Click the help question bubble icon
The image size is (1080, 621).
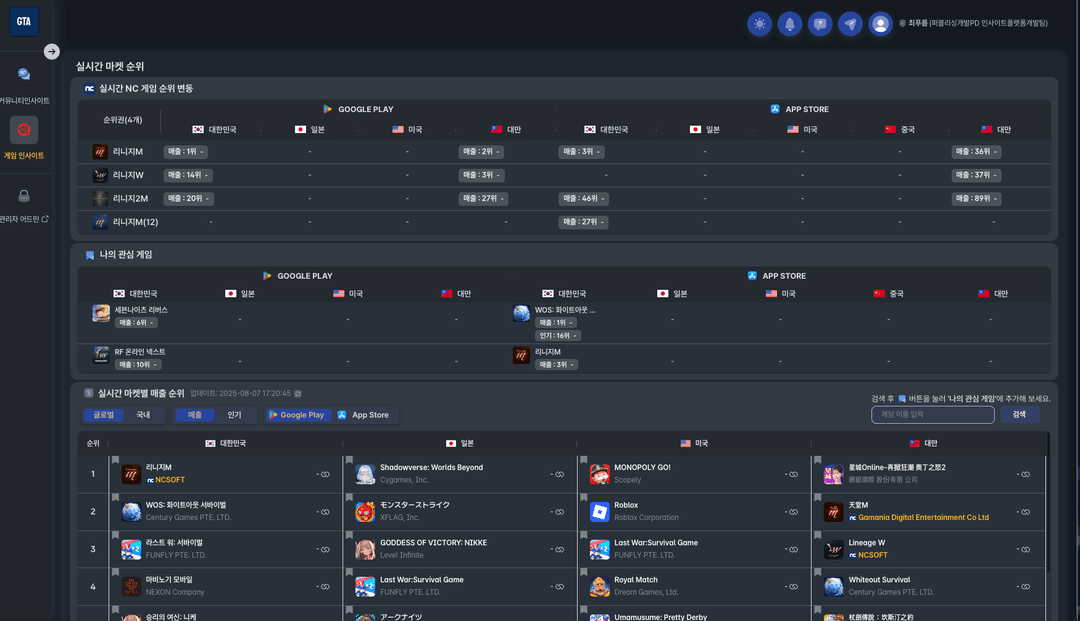[820, 24]
